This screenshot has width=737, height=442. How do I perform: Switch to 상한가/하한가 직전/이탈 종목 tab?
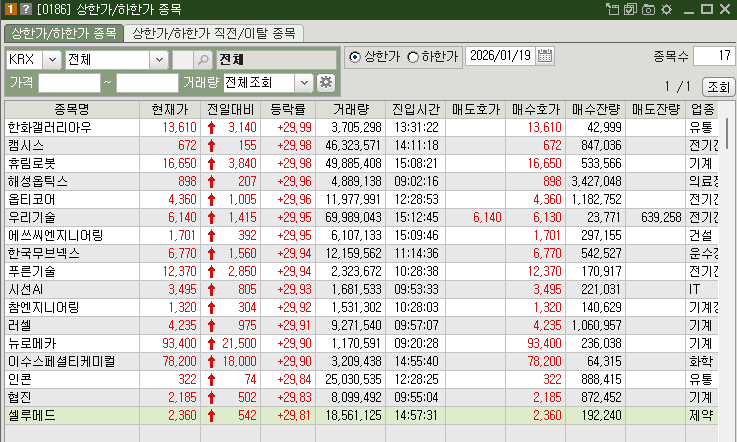pyautogui.click(x=214, y=33)
